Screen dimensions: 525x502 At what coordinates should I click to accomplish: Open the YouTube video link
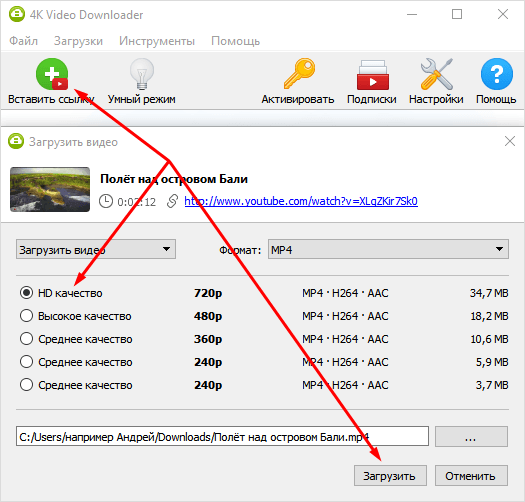[301, 201]
